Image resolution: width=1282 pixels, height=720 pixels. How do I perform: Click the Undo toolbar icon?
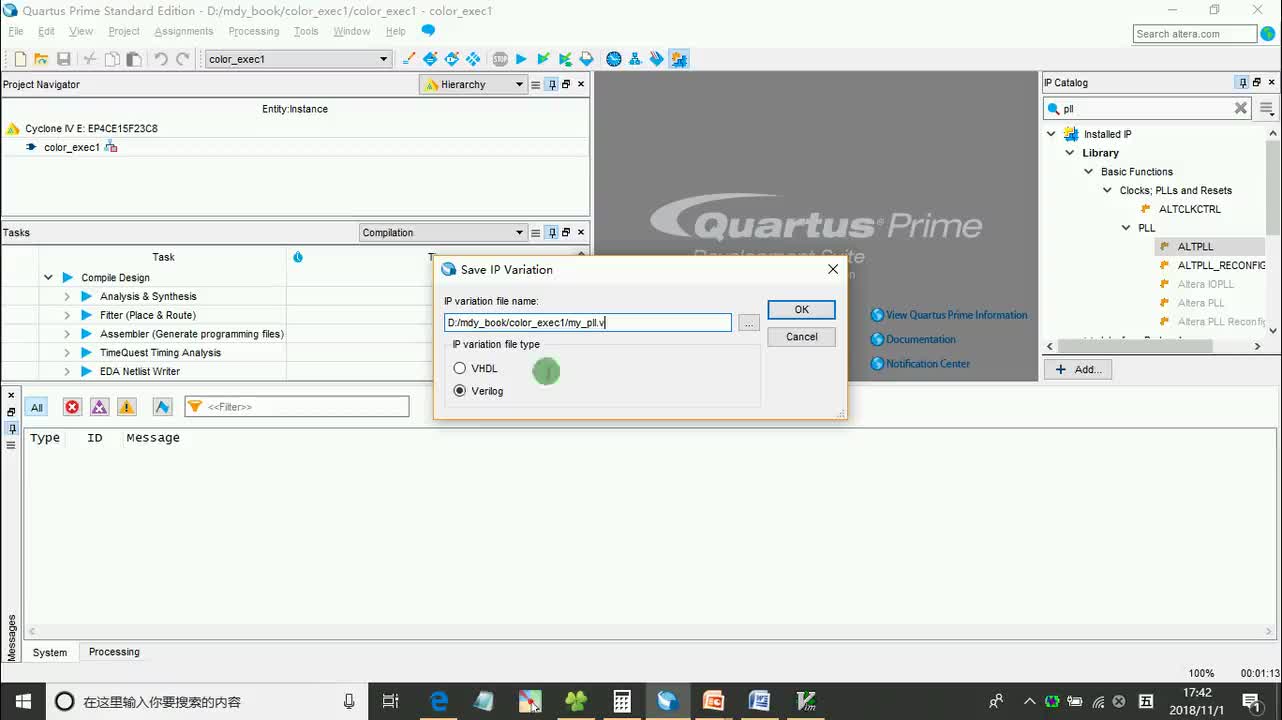pos(161,59)
